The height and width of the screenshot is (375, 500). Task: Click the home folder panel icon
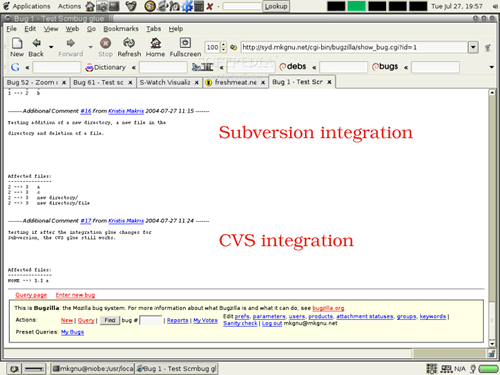pyautogui.click(x=90, y=6)
